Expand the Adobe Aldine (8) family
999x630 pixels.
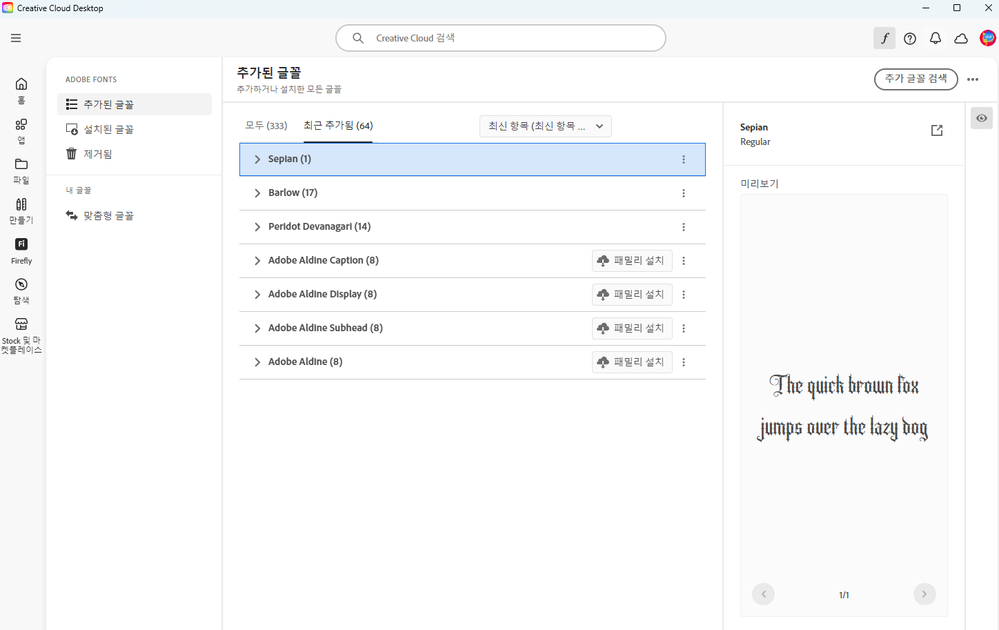pyautogui.click(x=257, y=362)
